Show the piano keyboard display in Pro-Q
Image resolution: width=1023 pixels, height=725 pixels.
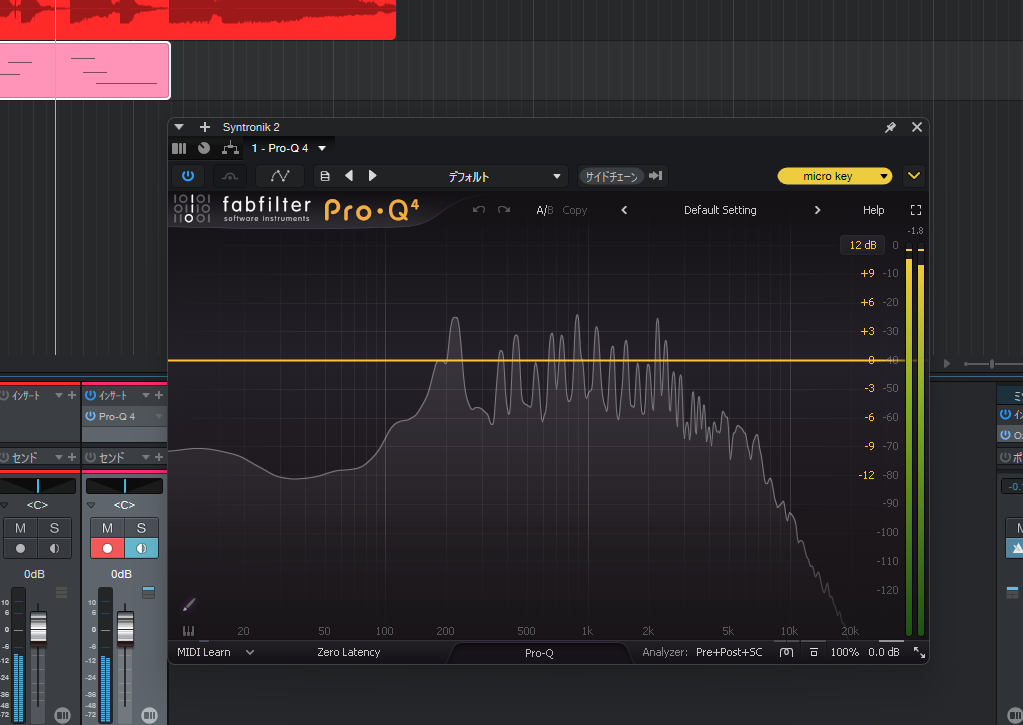coord(187,631)
